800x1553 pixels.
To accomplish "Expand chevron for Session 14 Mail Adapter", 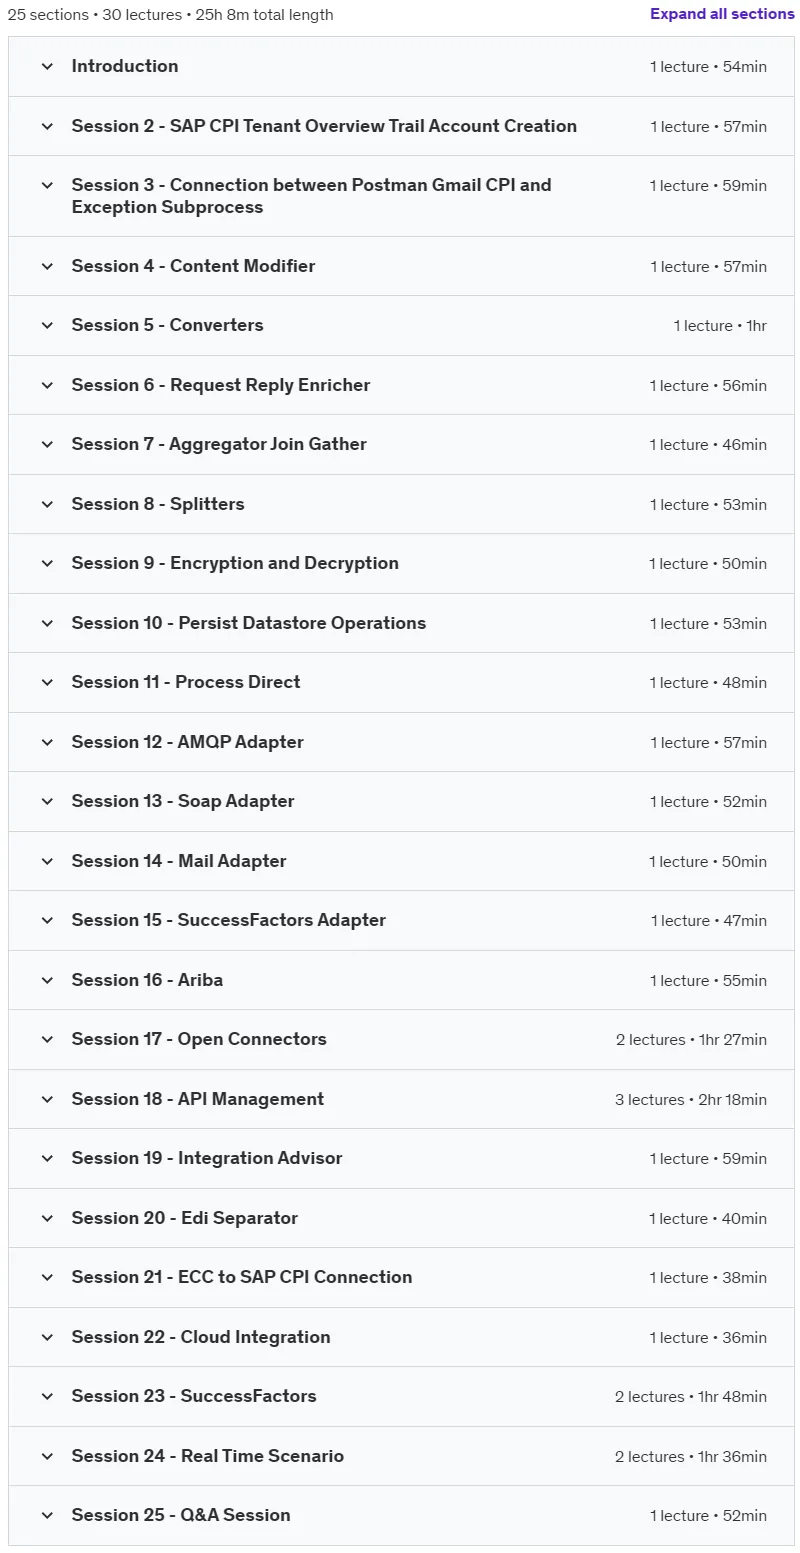I will 47,862.
